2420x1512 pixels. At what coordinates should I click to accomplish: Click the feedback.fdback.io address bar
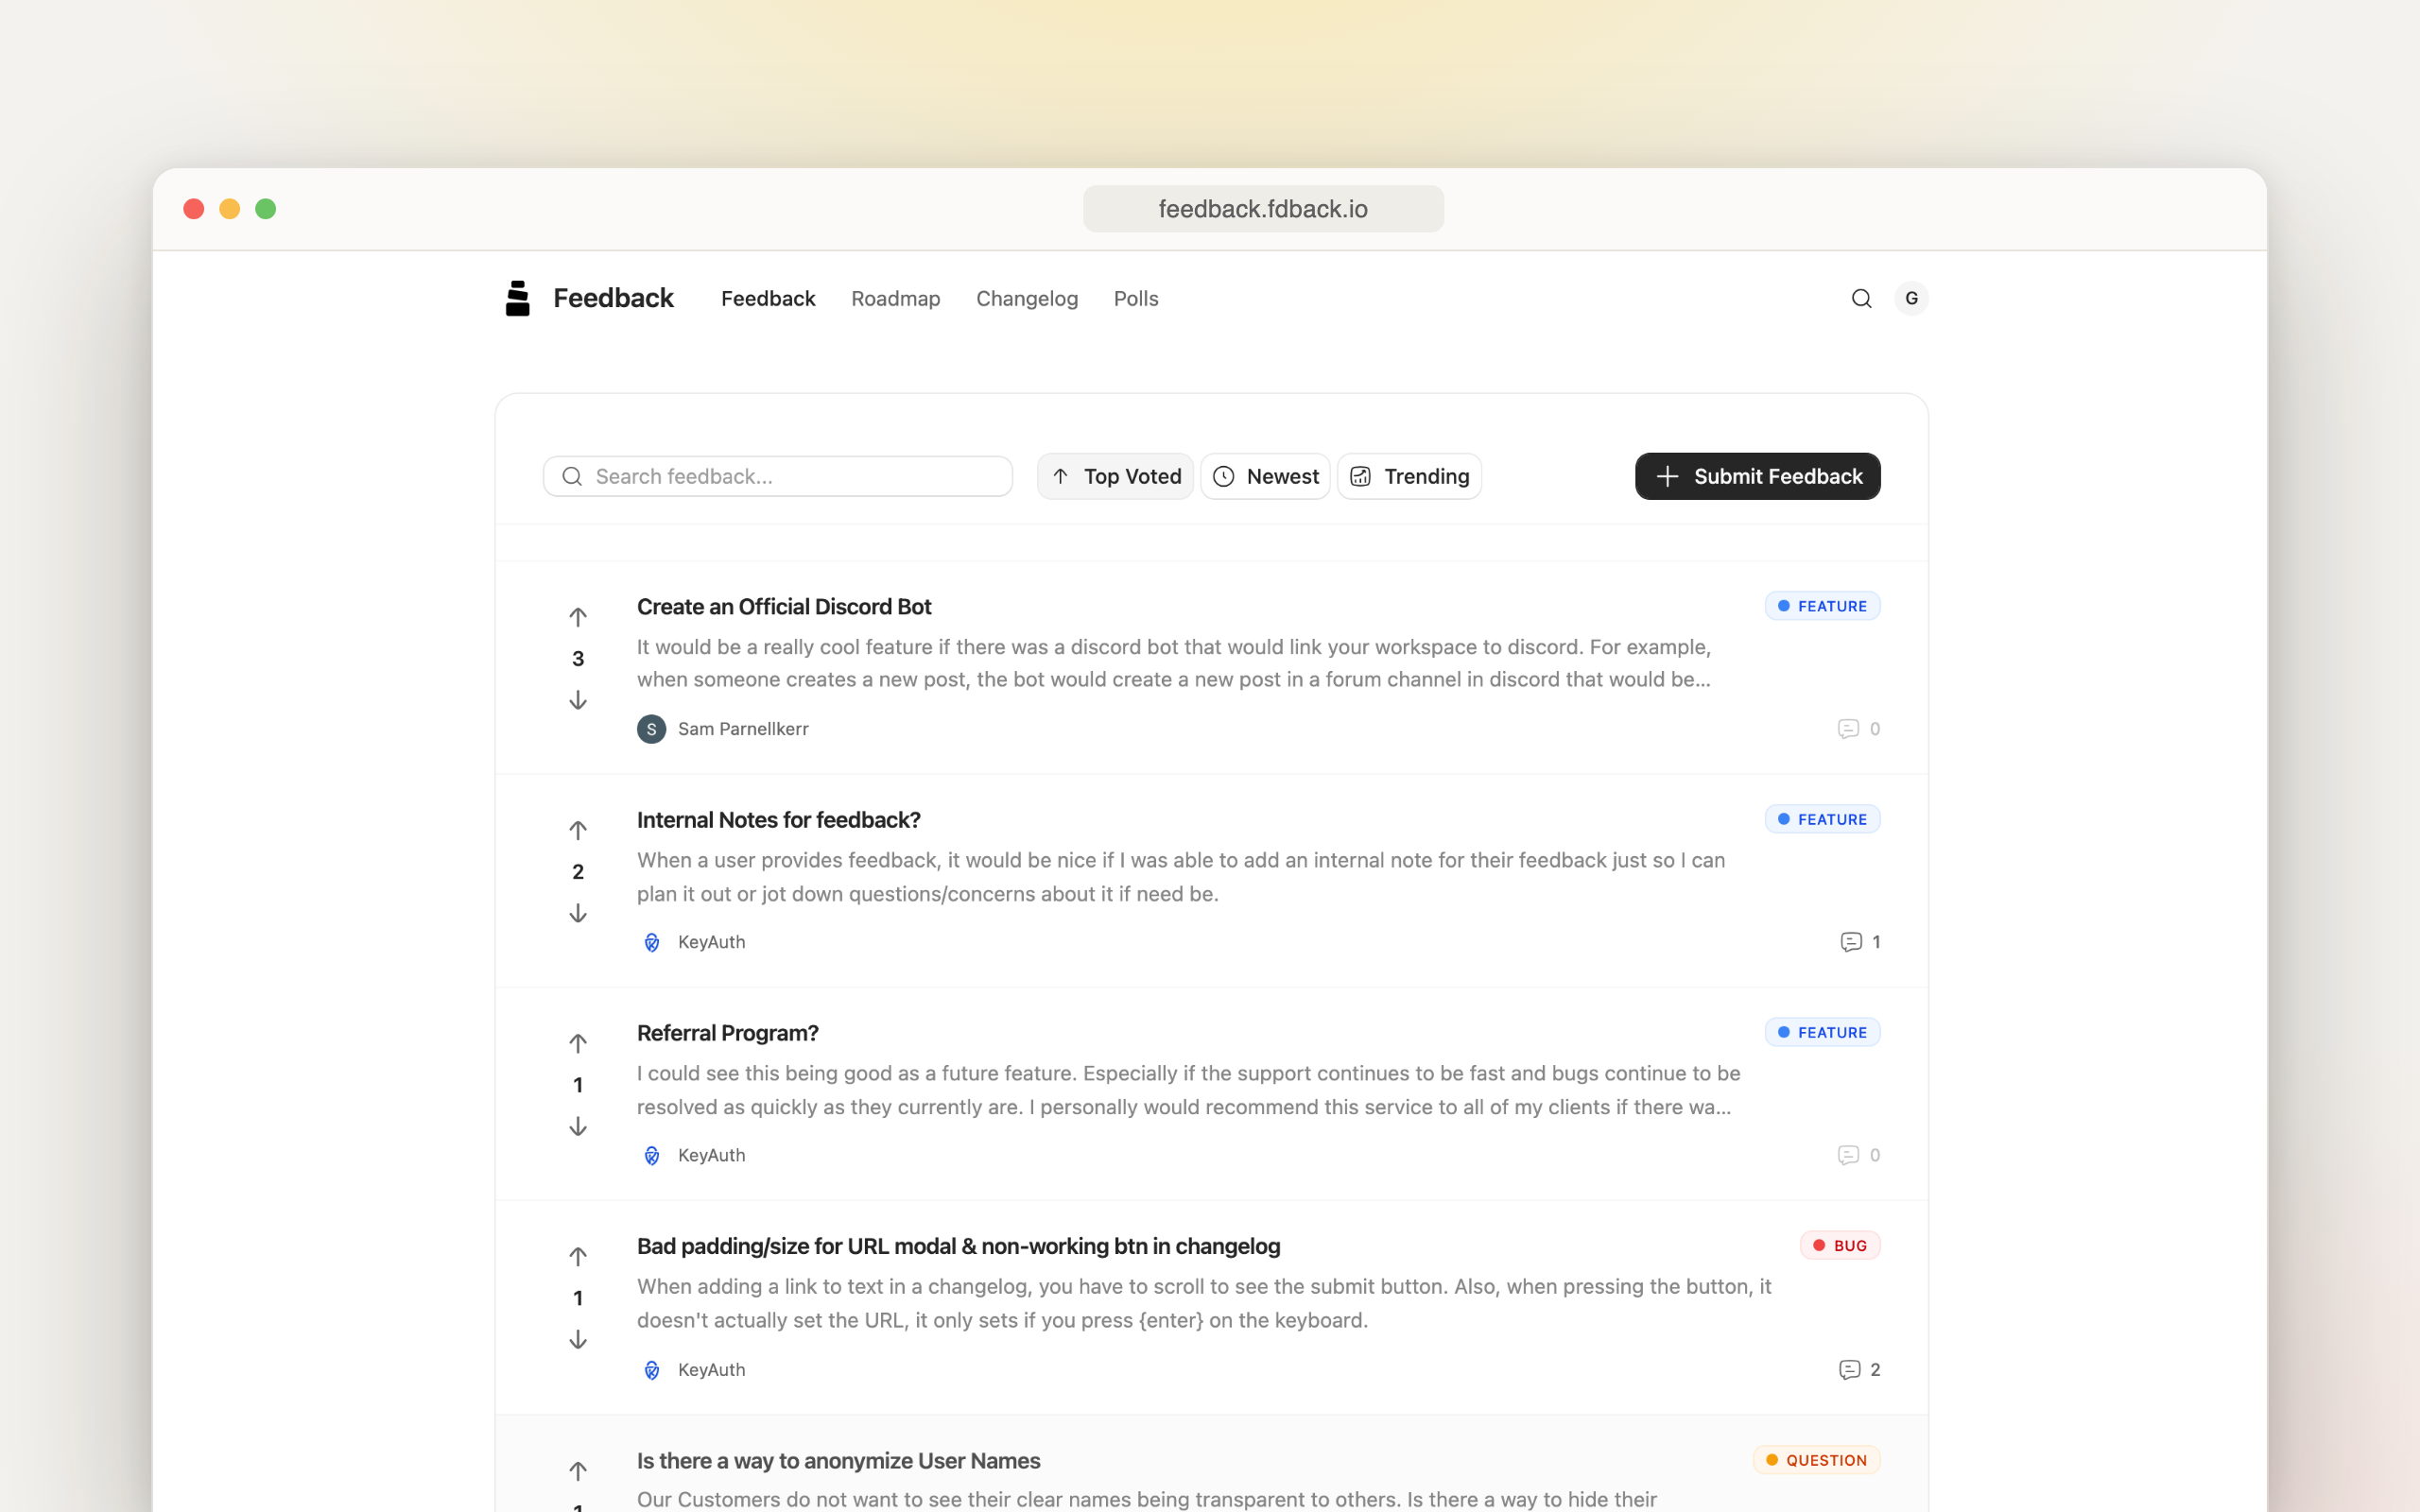1263,209
